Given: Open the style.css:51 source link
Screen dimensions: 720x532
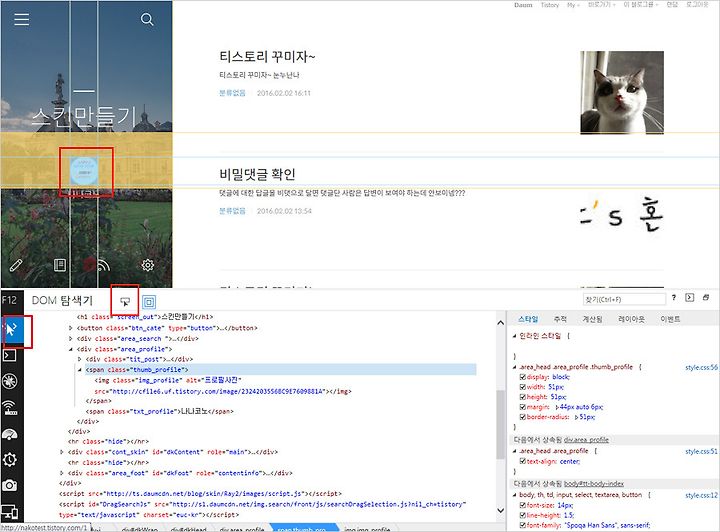Looking at the screenshot, I should [701, 452].
